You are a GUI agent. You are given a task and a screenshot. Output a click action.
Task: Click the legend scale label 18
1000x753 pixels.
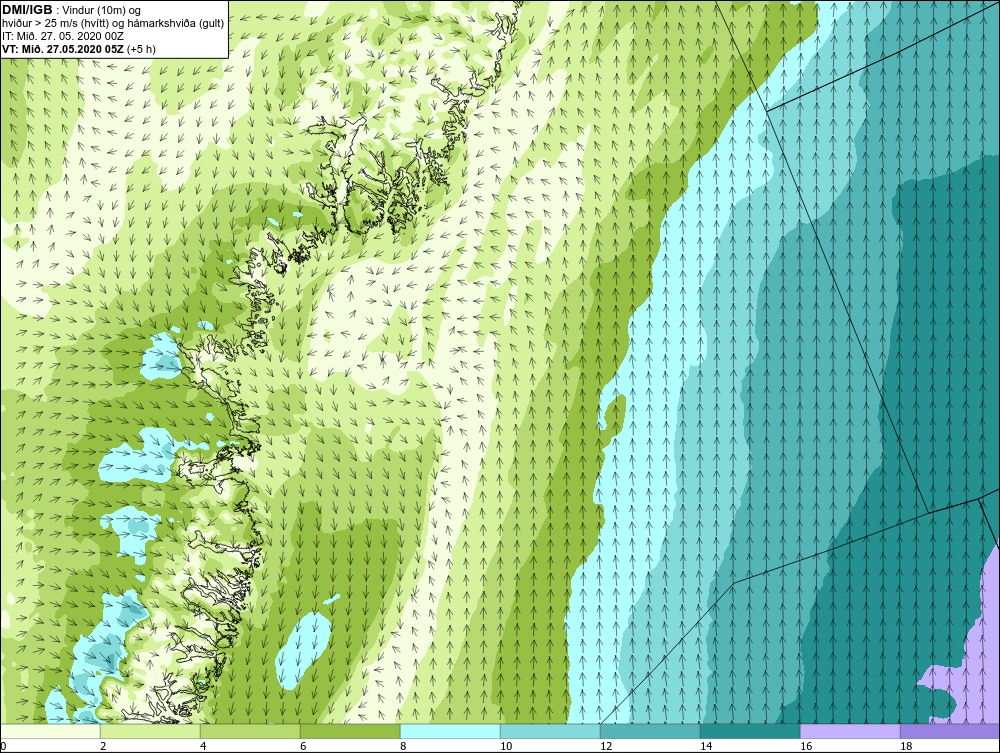[x=906, y=746]
